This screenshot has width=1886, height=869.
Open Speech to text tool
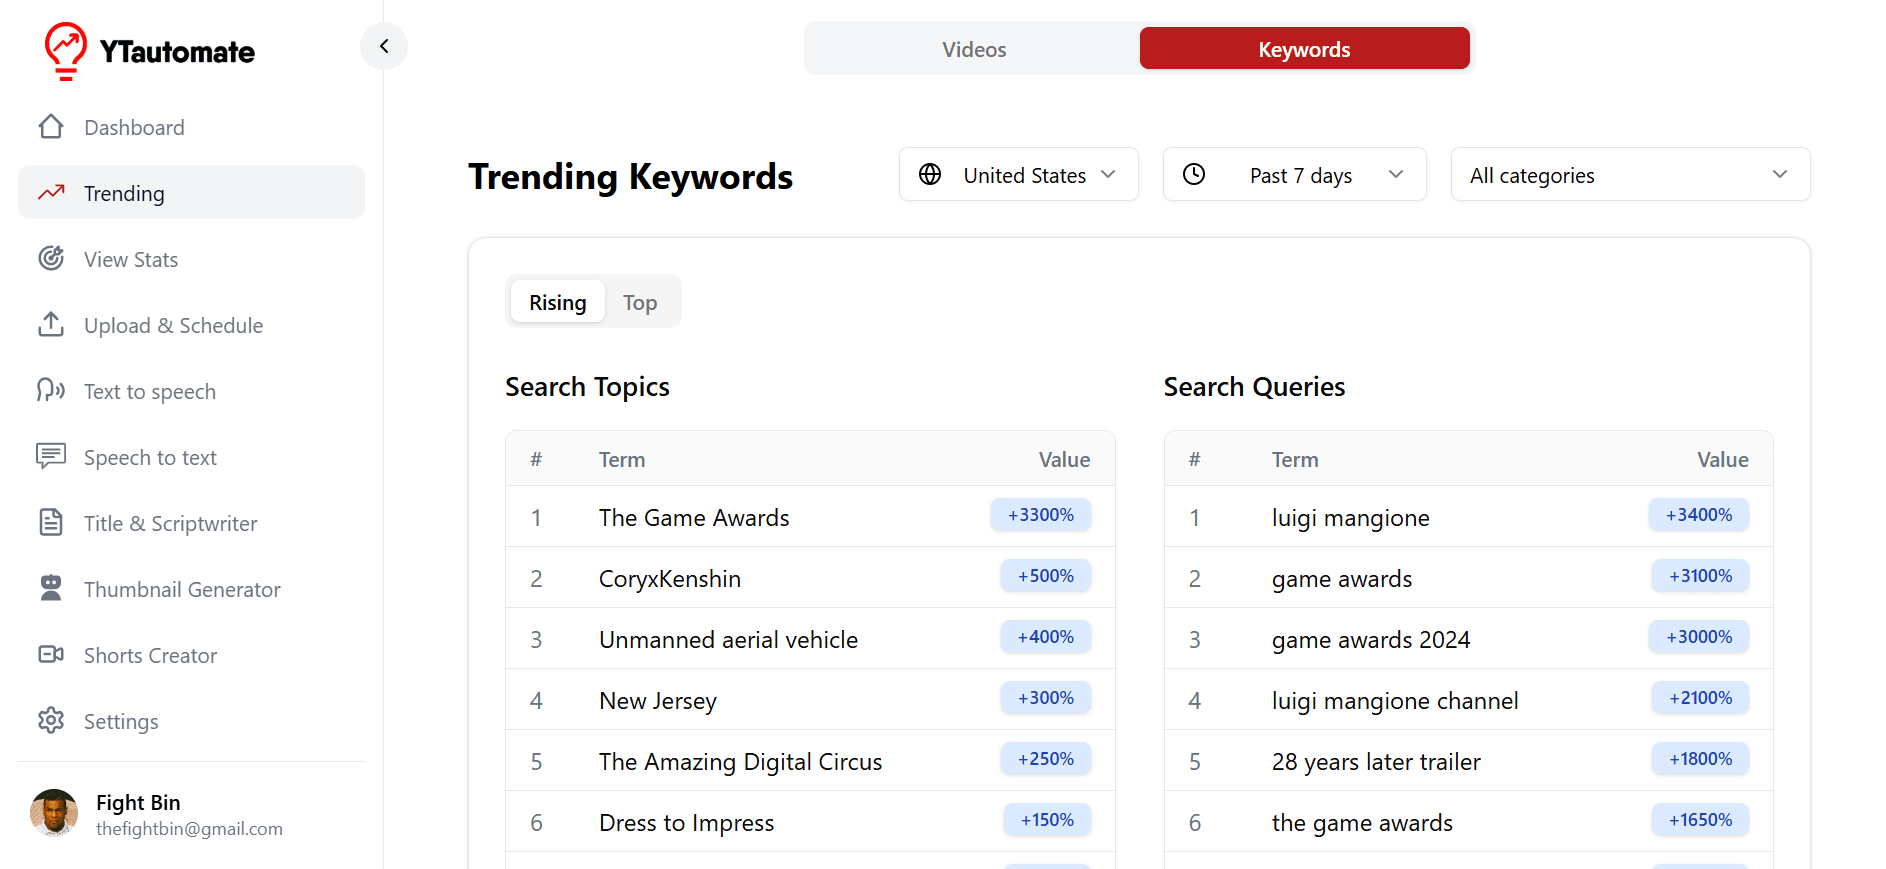click(191, 457)
